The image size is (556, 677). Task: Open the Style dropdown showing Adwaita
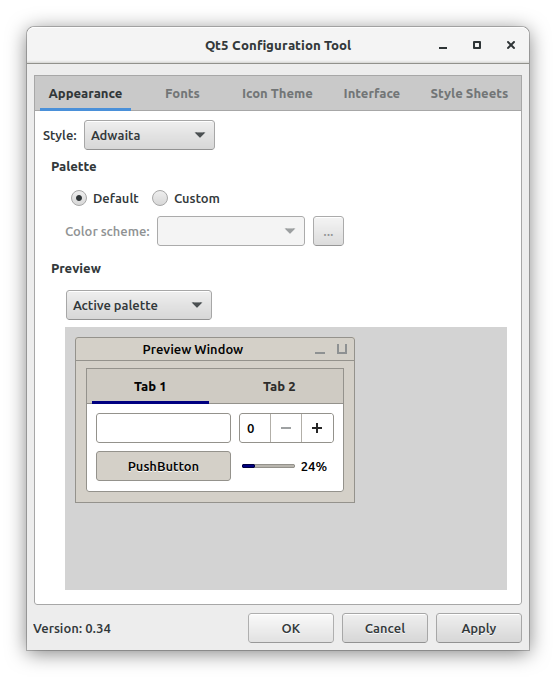149,135
